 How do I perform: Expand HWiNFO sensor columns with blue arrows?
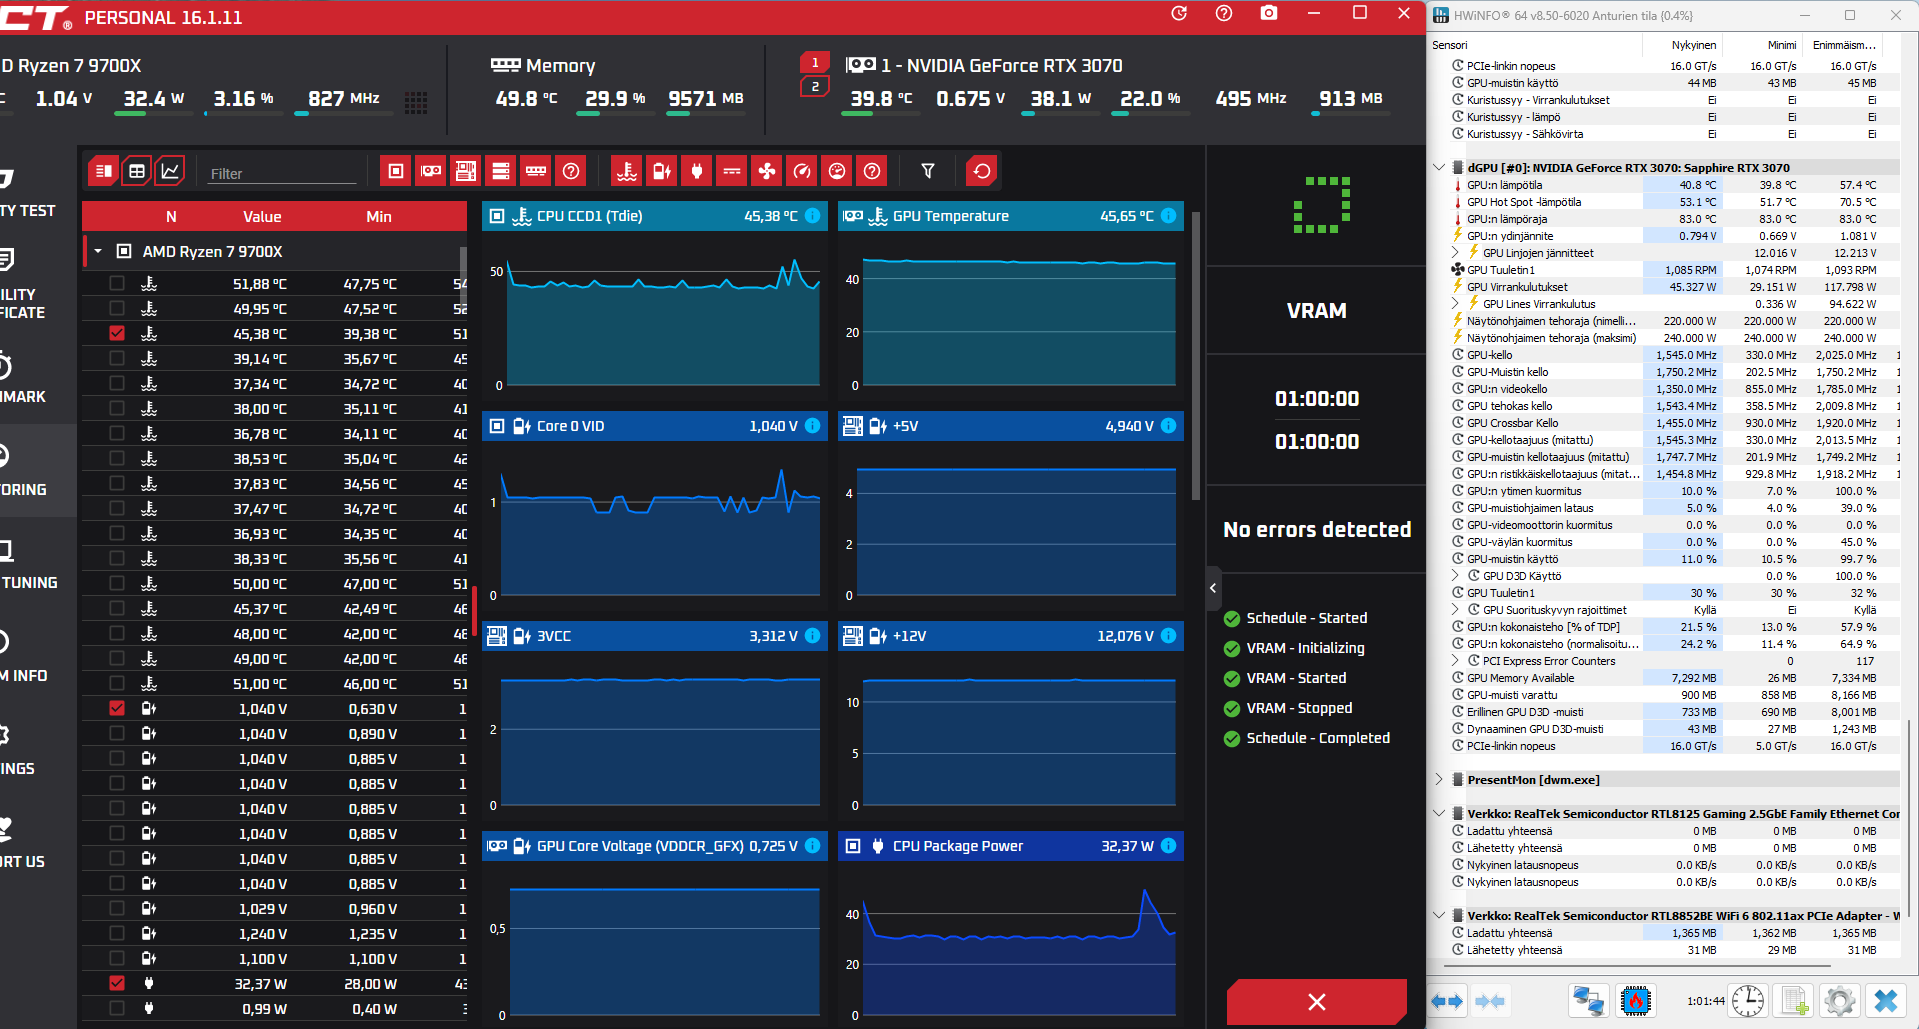(1447, 1001)
